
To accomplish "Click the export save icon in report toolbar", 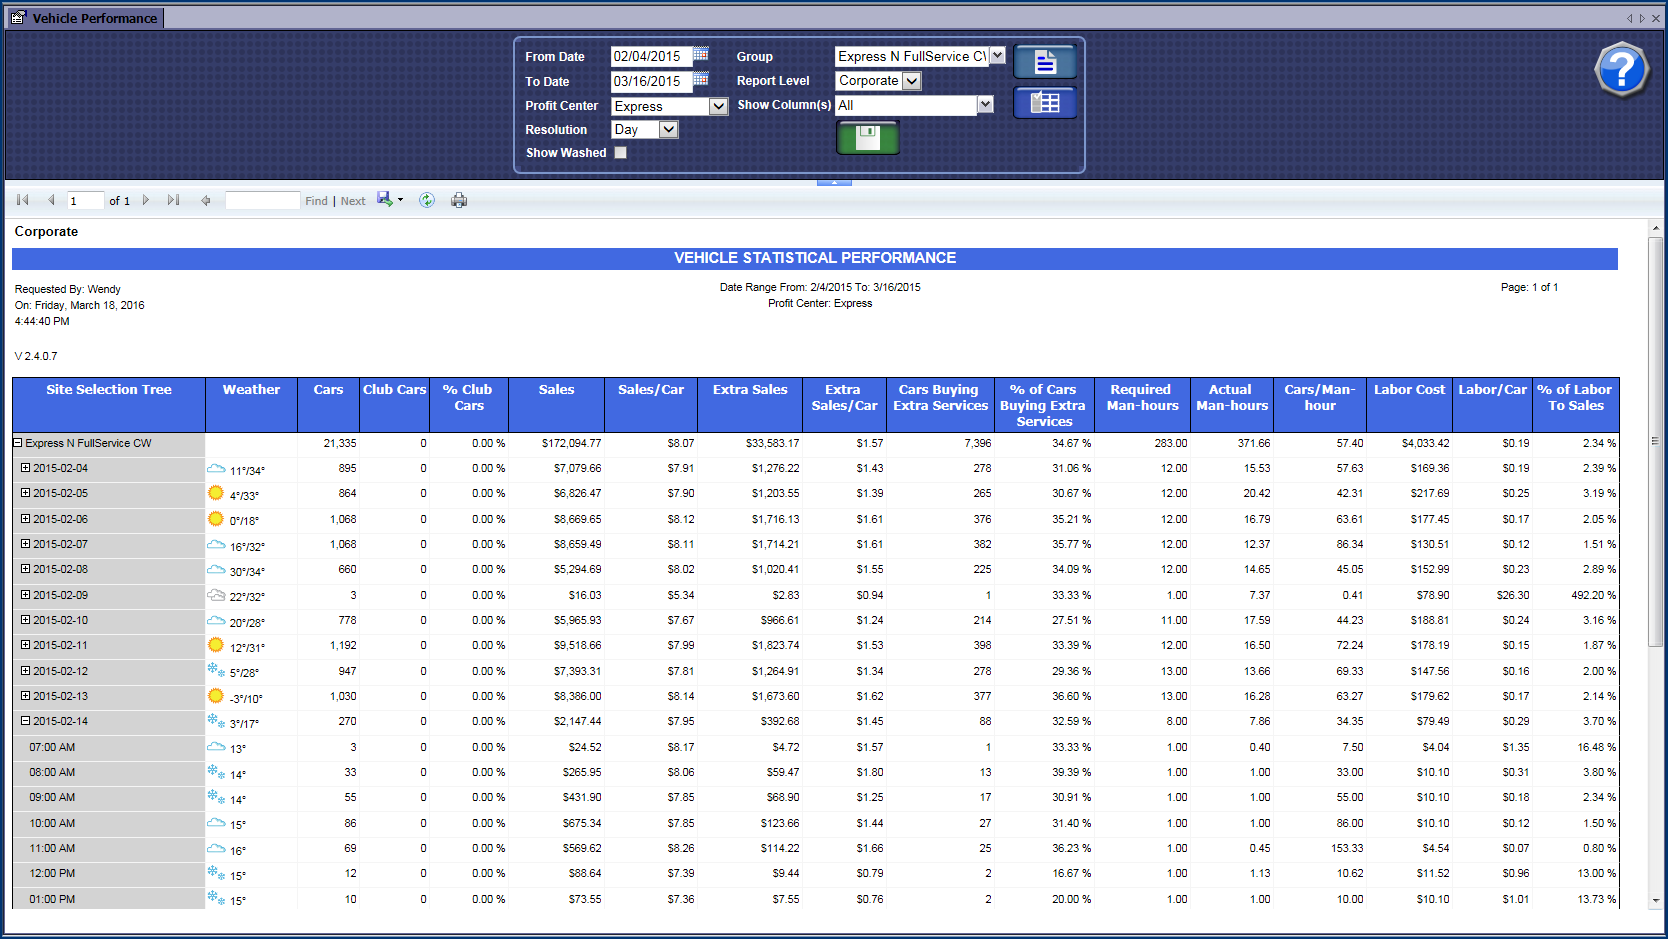I will [385, 200].
